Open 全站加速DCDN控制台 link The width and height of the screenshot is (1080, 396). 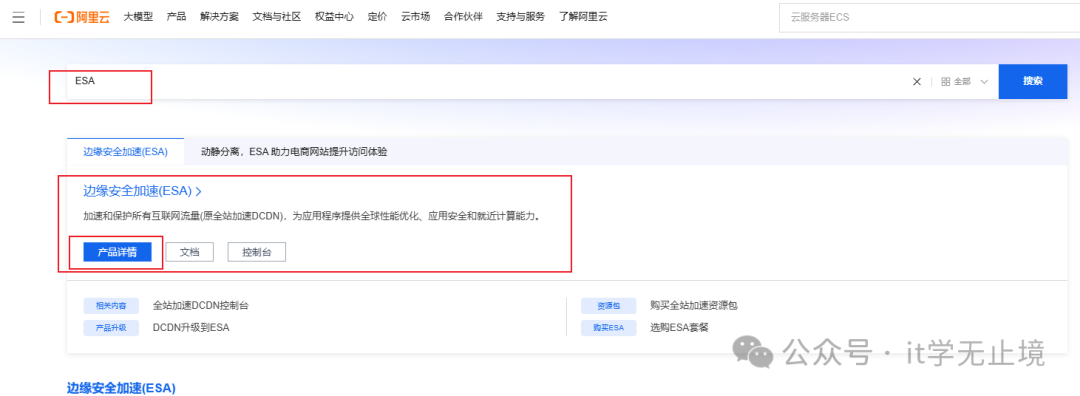[200, 305]
